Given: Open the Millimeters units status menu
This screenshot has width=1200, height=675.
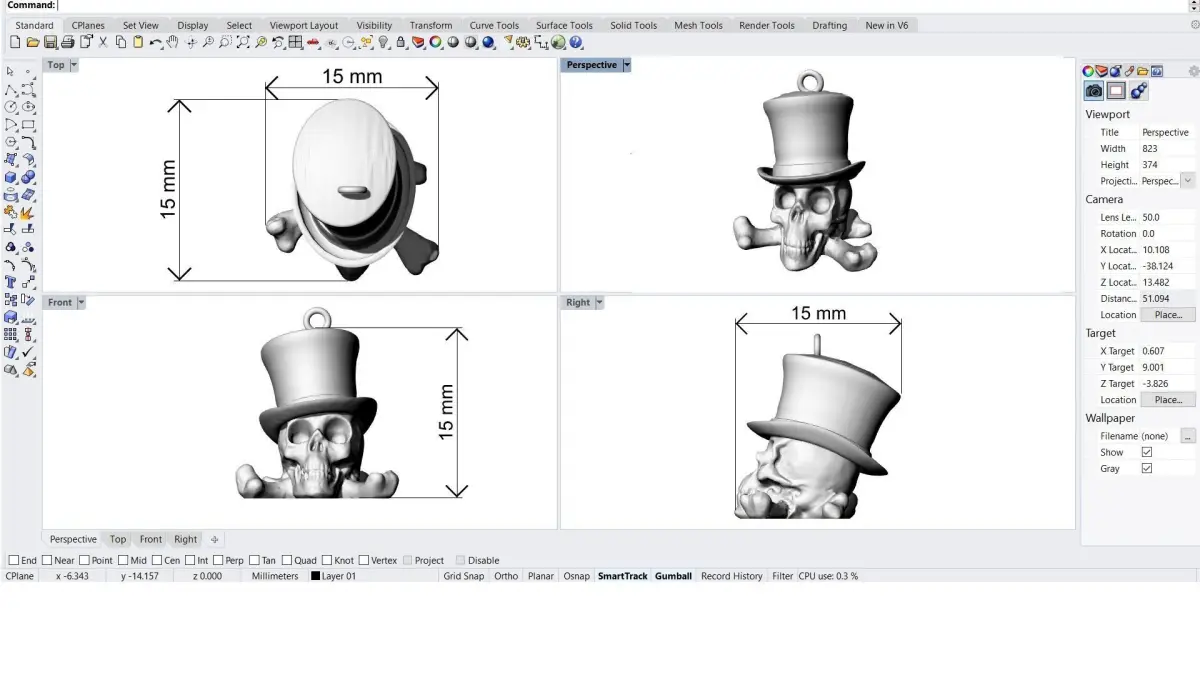Looking at the screenshot, I should click(x=275, y=576).
